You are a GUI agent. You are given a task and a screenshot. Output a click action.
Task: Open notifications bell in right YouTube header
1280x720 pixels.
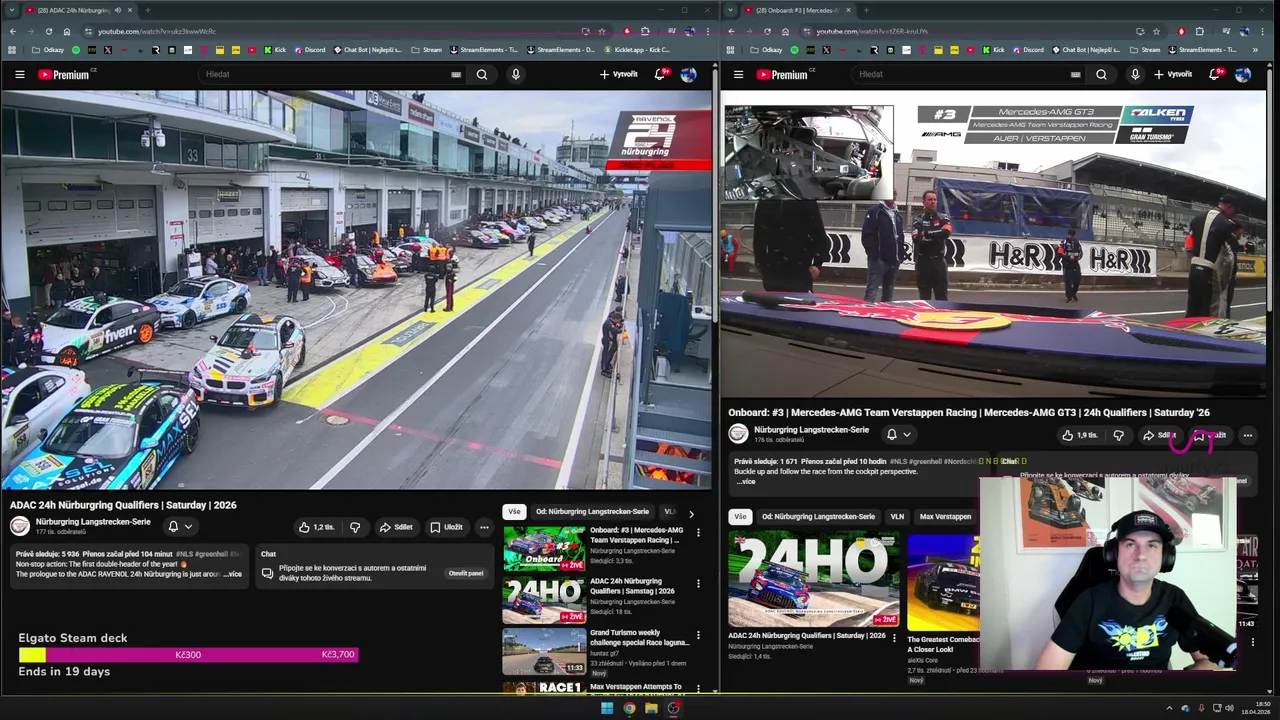click(1215, 74)
